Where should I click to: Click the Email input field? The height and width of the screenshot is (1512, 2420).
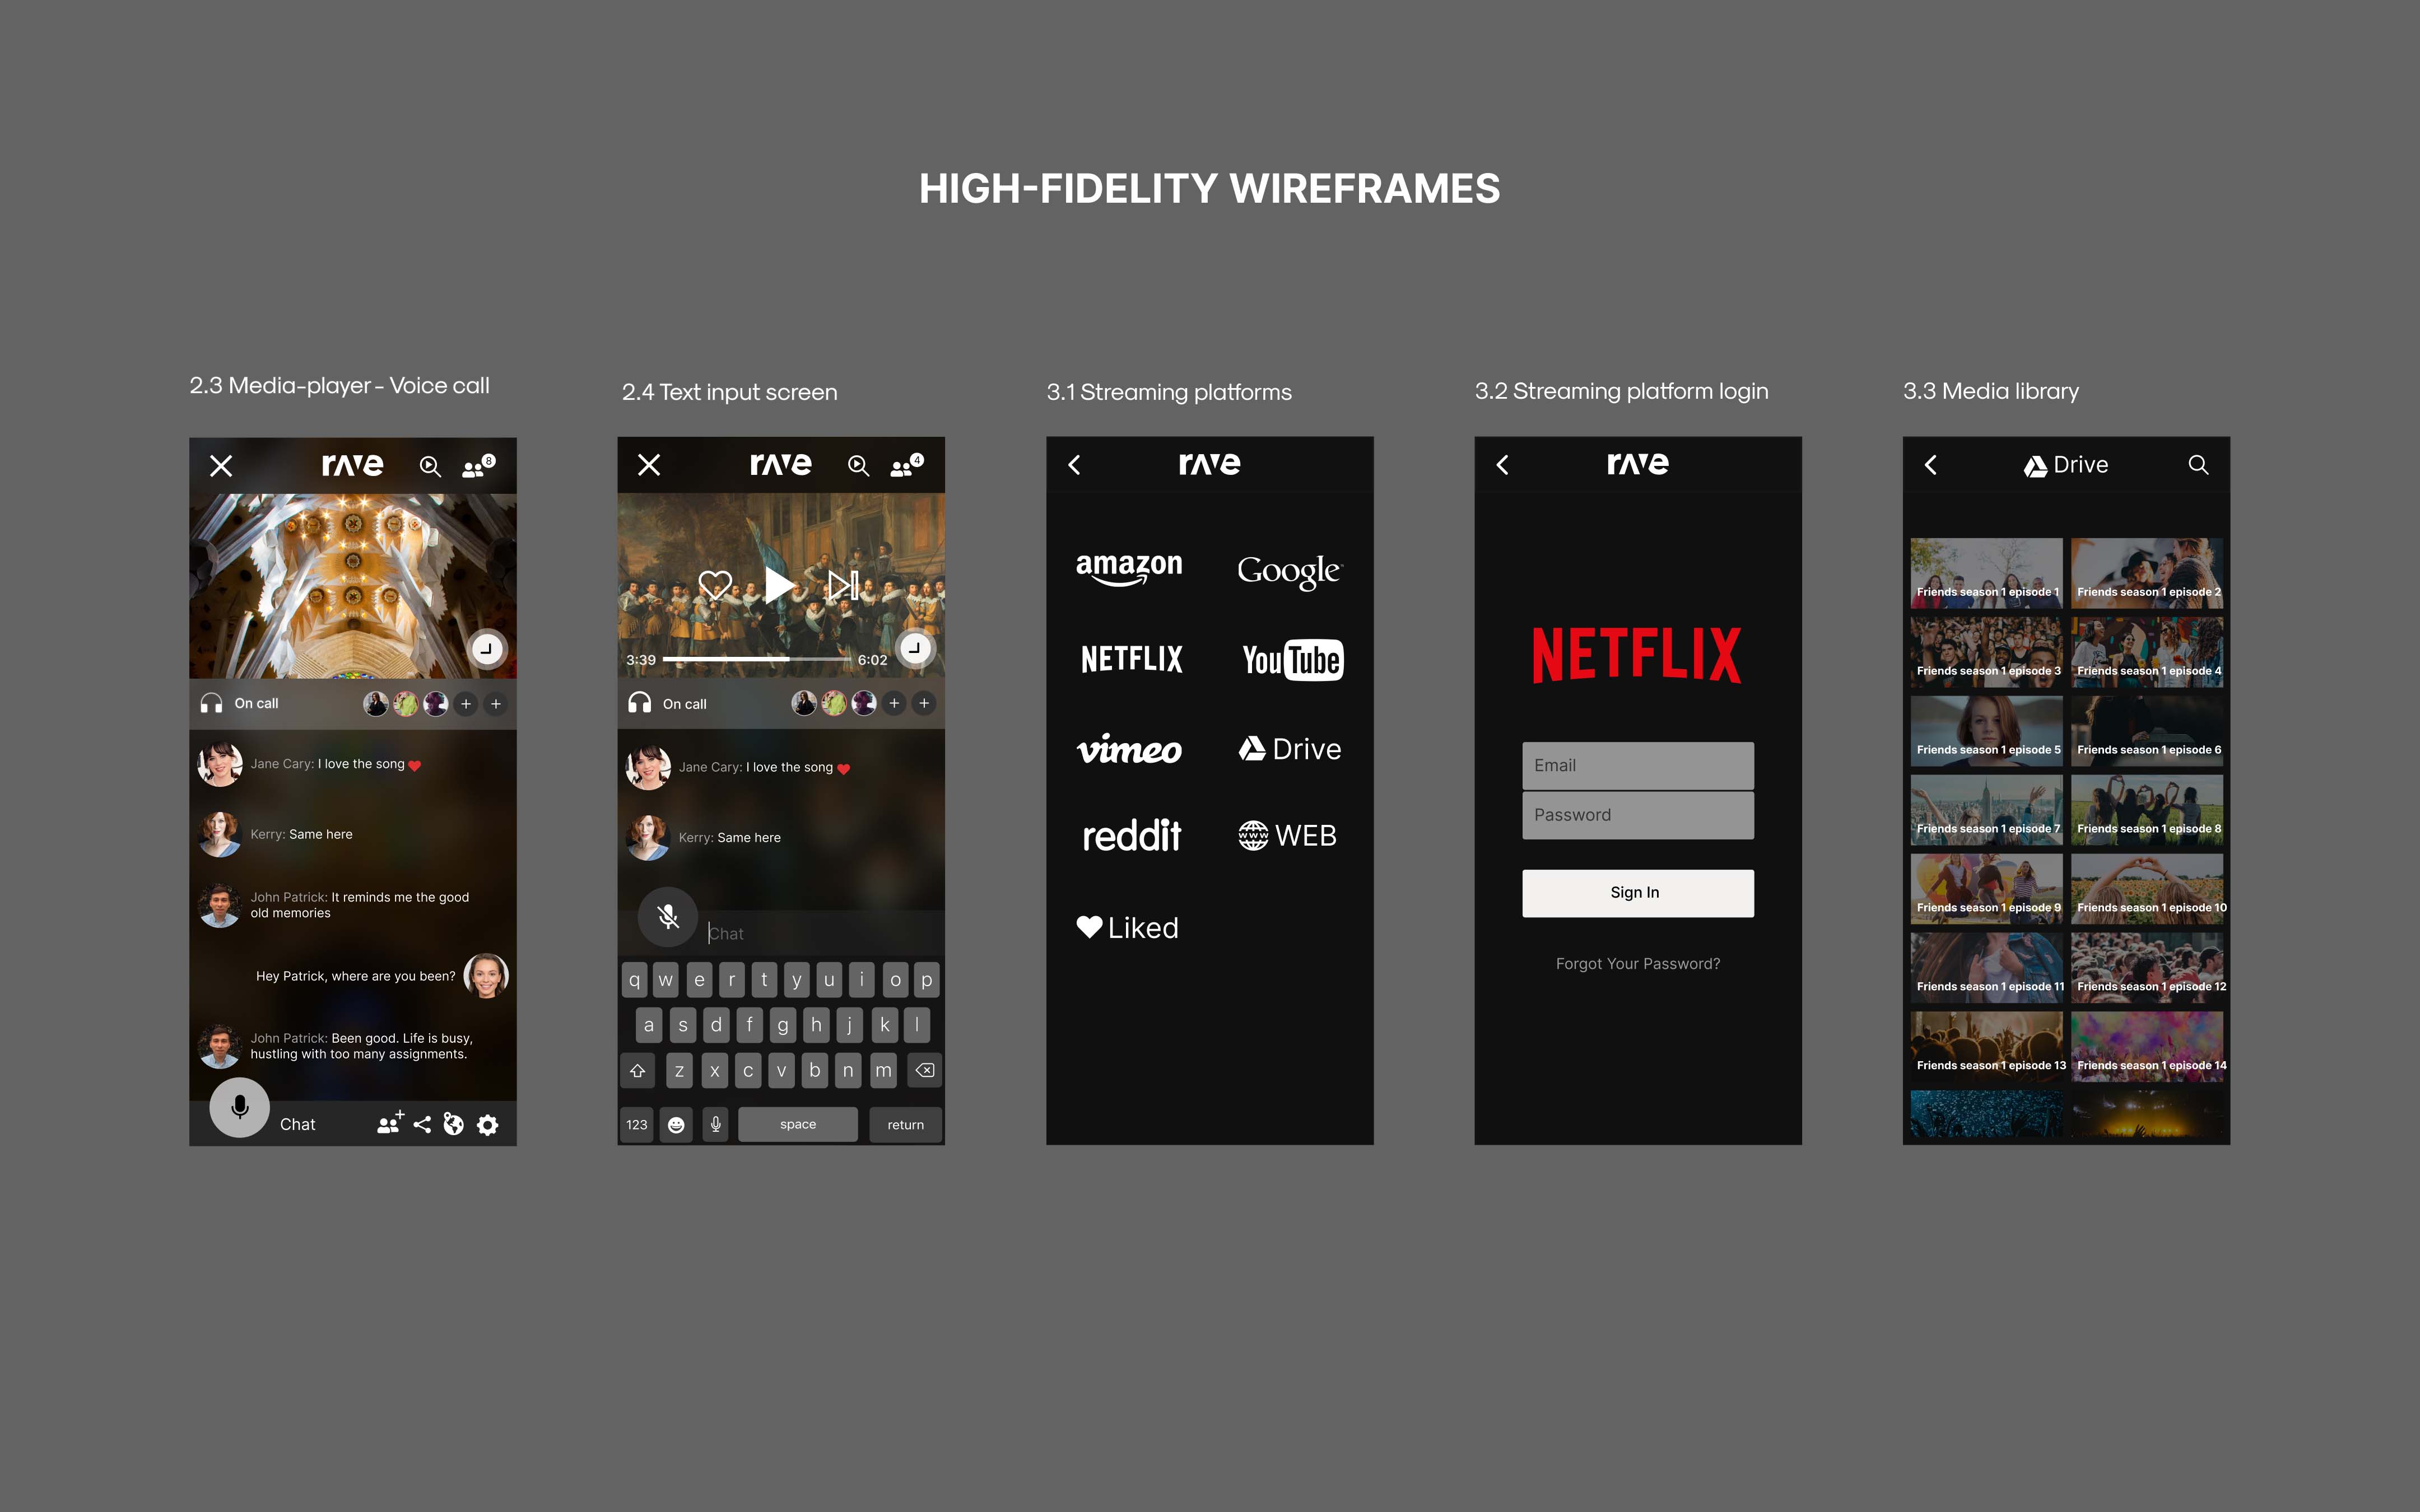pyautogui.click(x=1637, y=766)
